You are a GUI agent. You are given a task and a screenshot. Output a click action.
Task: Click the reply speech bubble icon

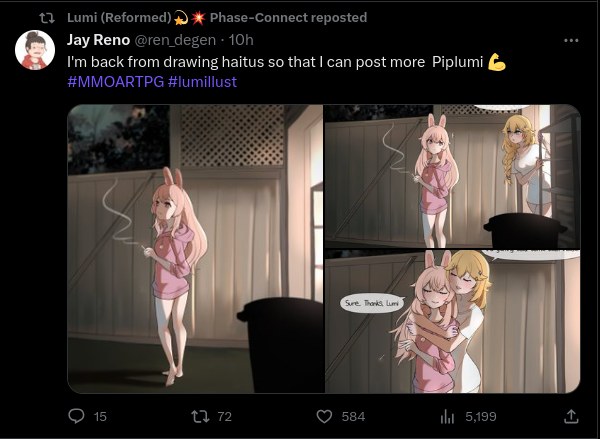click(x=76, y=416)
